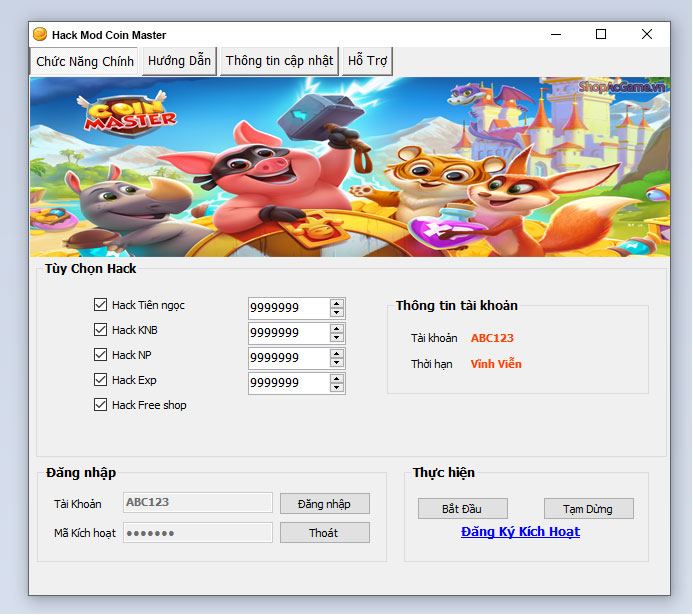The width and height of the screenshot is (693, 616).
Task: Minimize the Hack Mod Coin Master window
Action: [x=556, y=34]
